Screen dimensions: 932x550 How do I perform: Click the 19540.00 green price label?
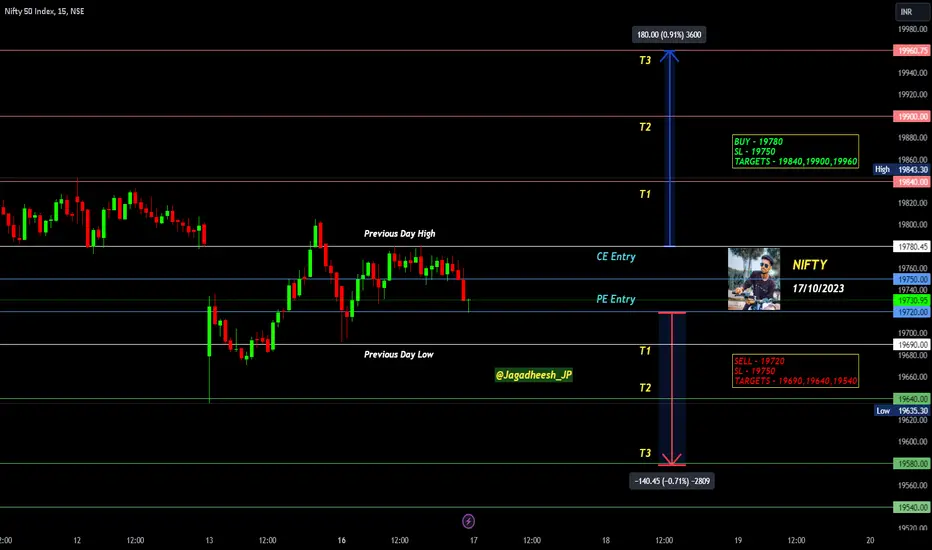[x=912, y=507]
